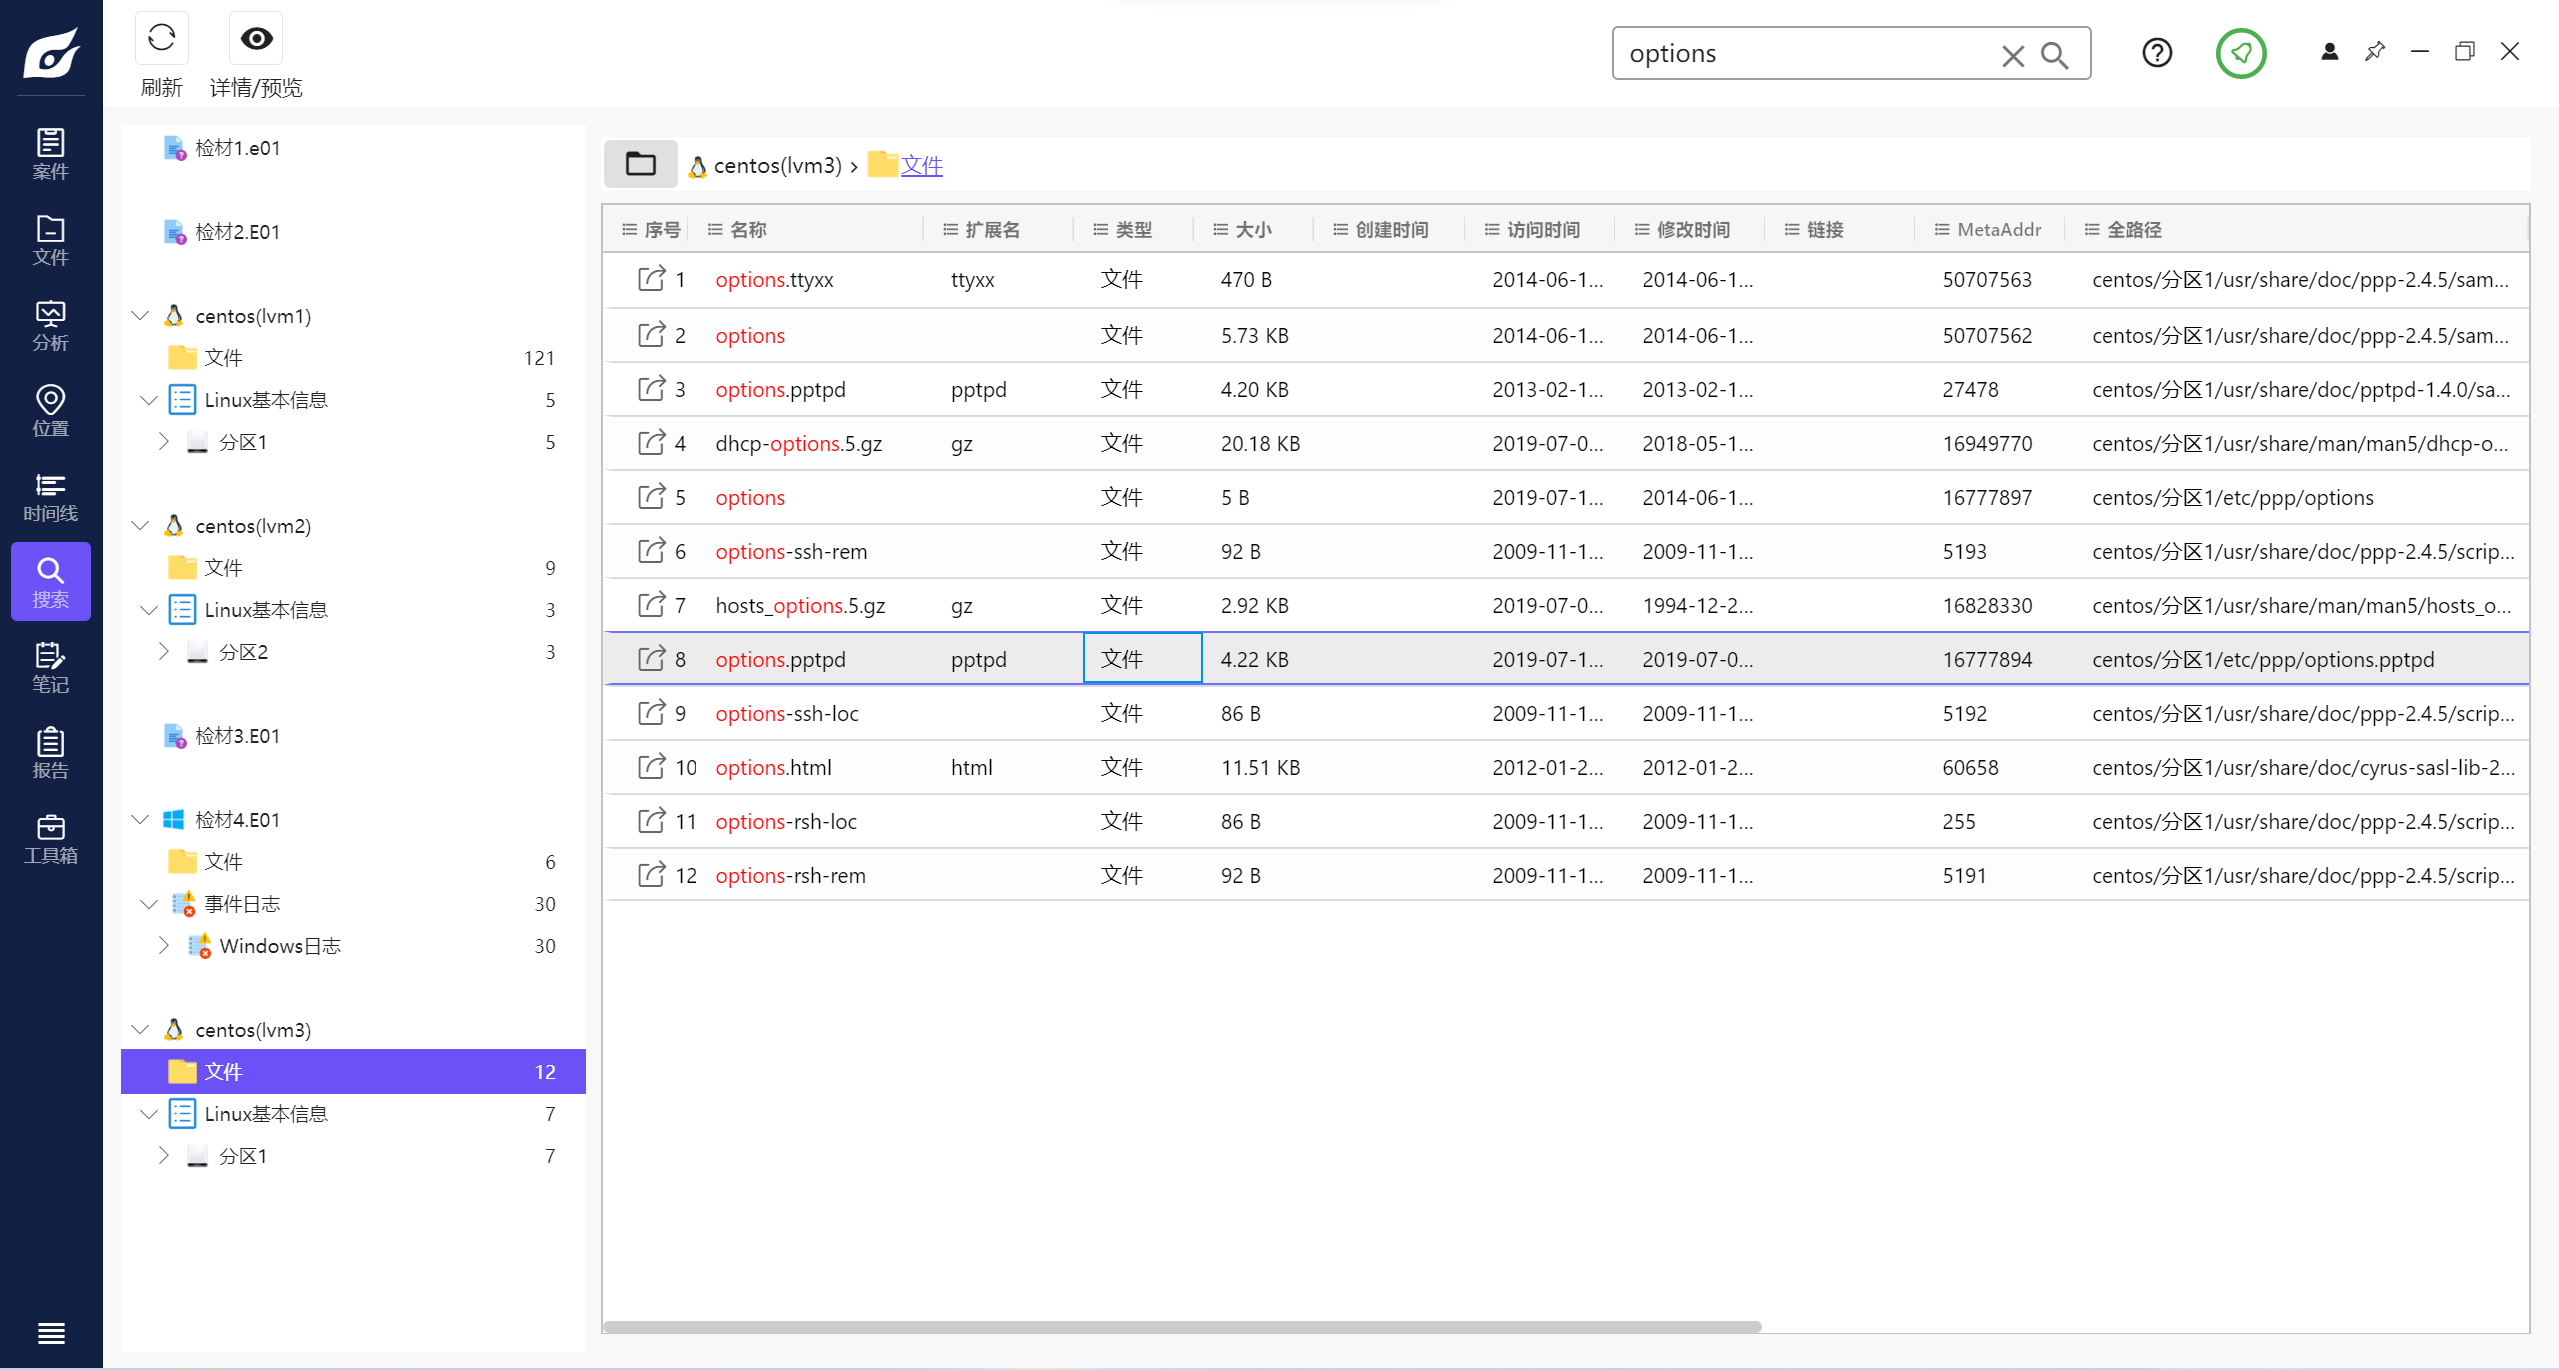Pin the window with the pin icon

[x=2375, y=51]
